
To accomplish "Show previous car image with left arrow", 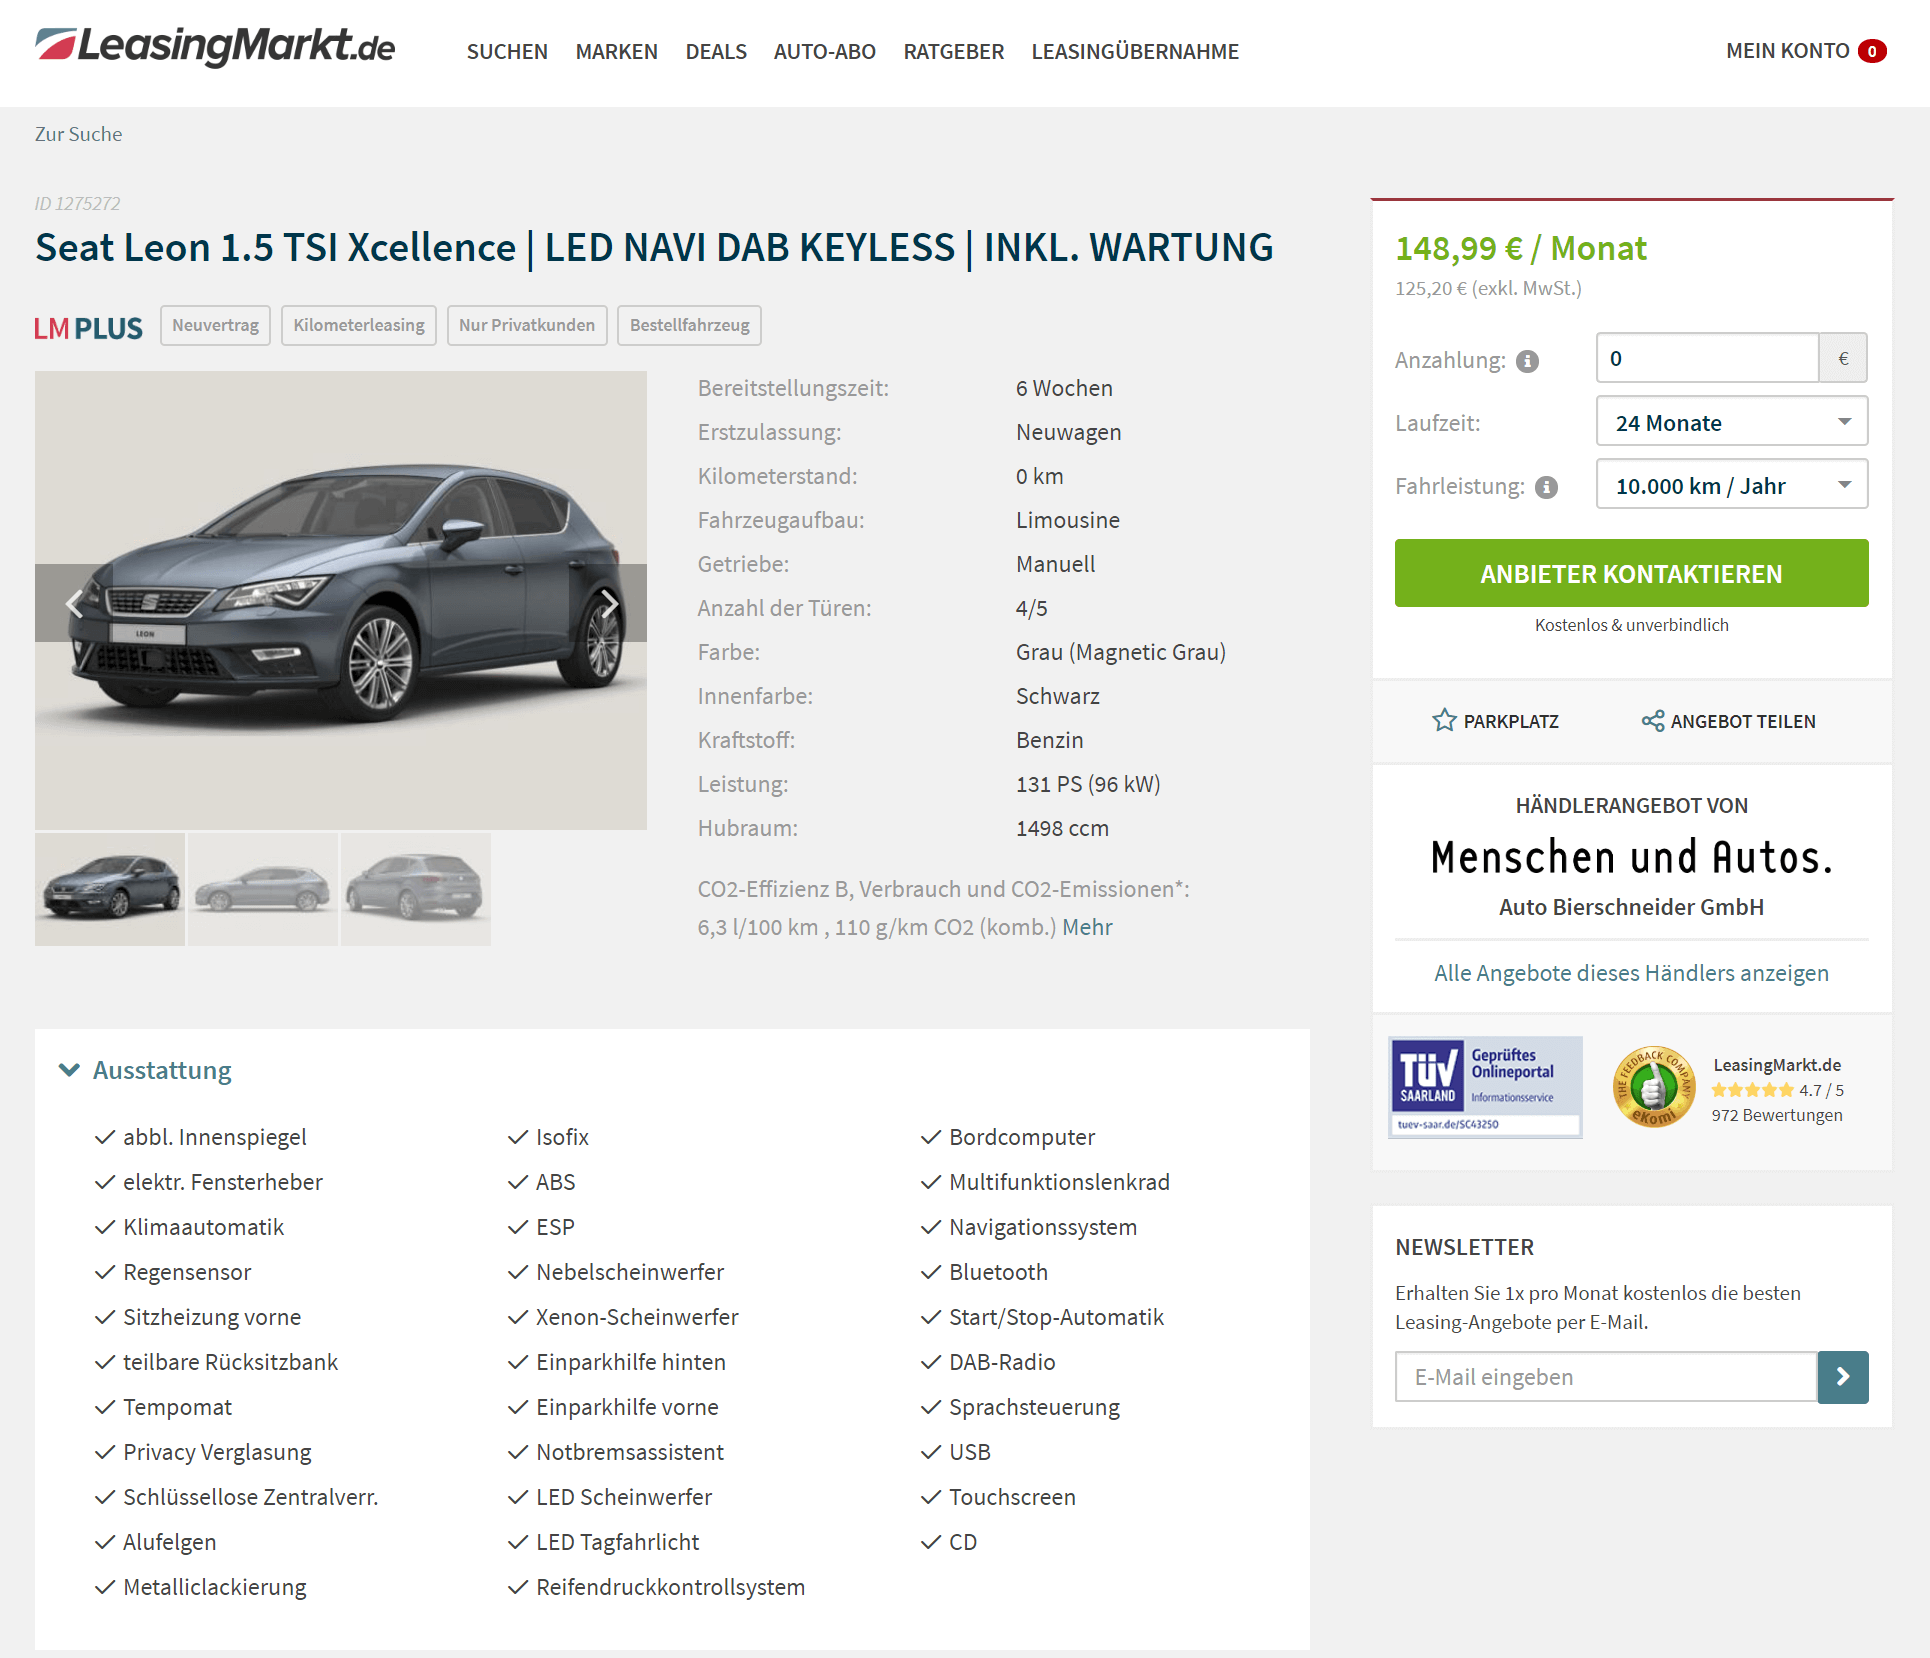I will click(x=74, y=603).
